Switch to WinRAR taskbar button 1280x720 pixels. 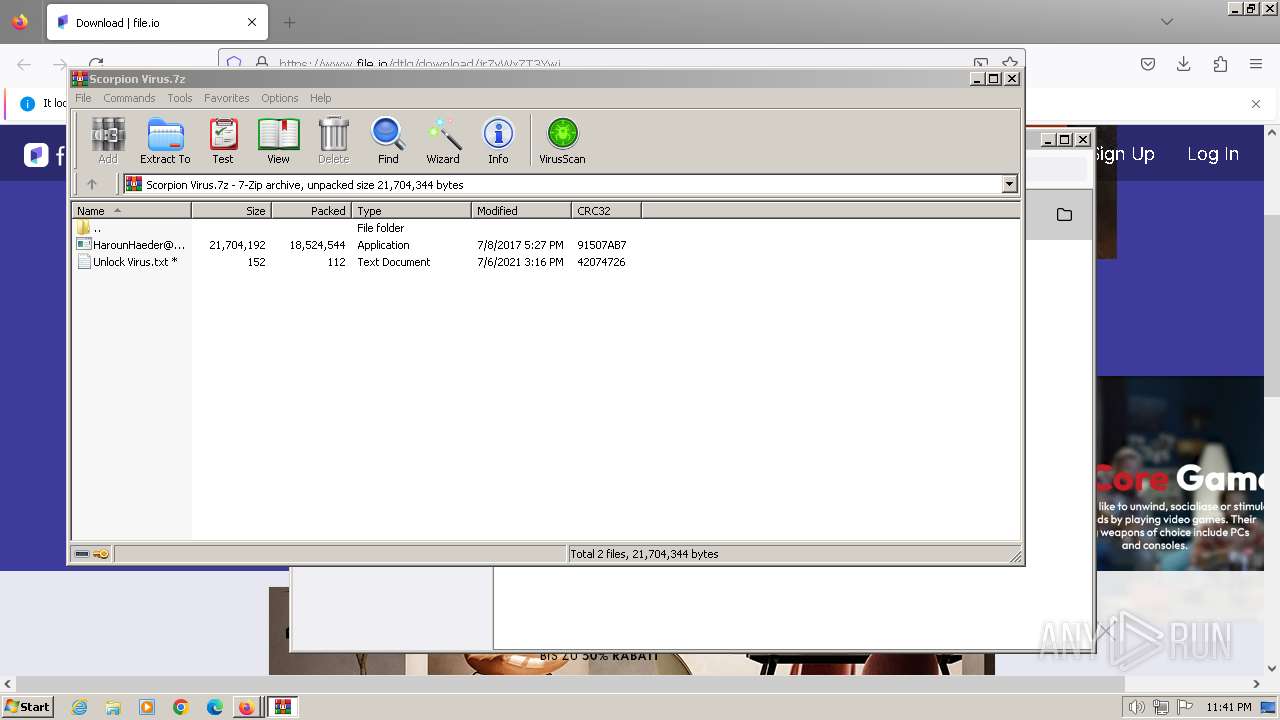coord(283,707)
